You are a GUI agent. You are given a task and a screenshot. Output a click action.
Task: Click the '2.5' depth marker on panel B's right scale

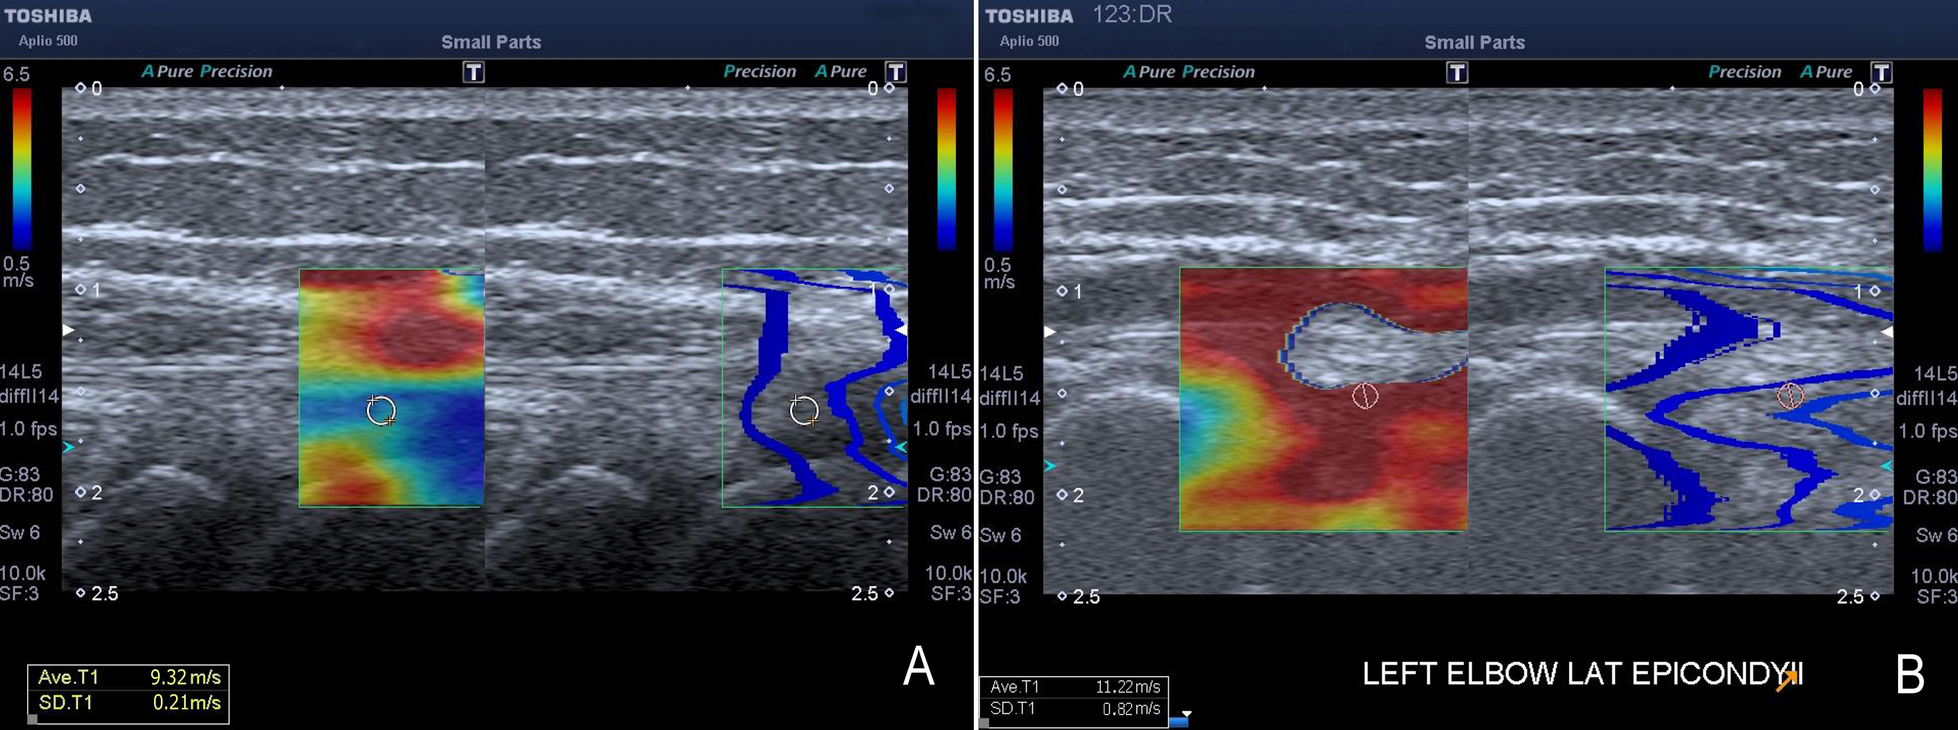[1850, 596]
